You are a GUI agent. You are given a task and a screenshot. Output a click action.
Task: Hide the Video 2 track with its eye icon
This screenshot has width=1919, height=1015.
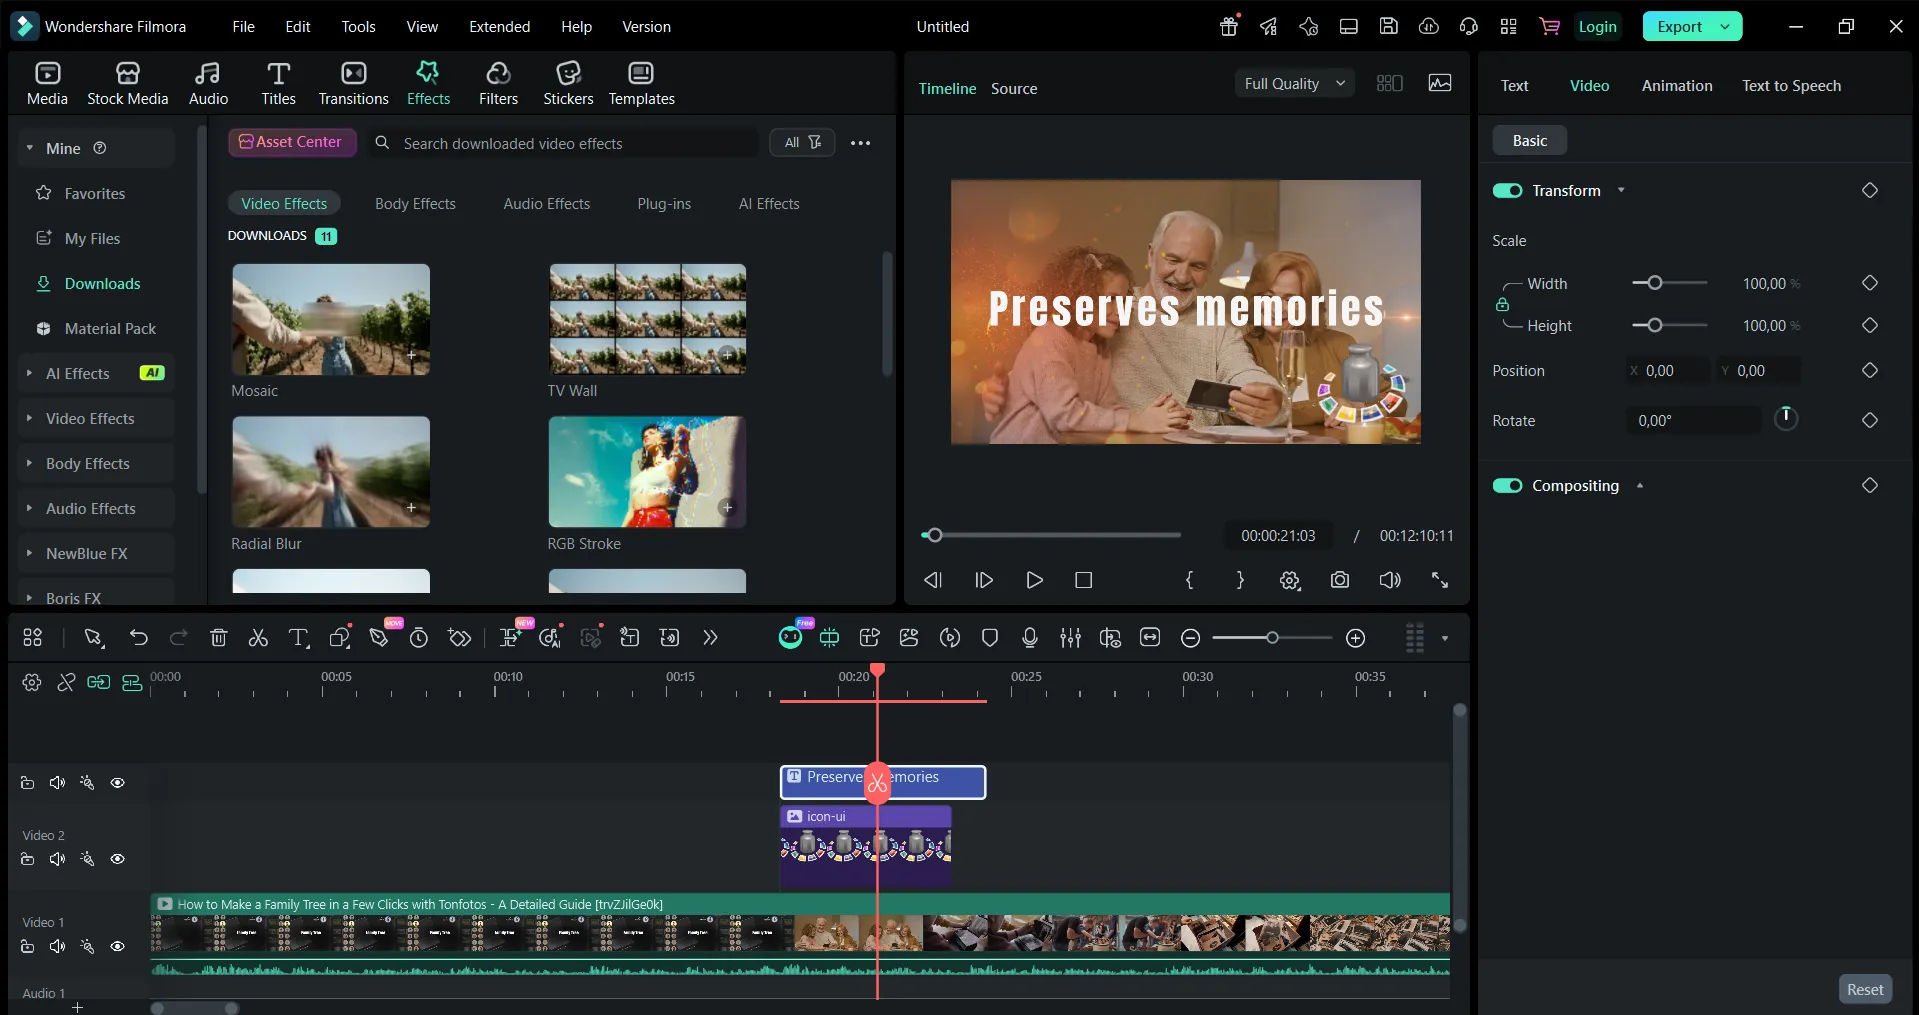pos(118,859)
